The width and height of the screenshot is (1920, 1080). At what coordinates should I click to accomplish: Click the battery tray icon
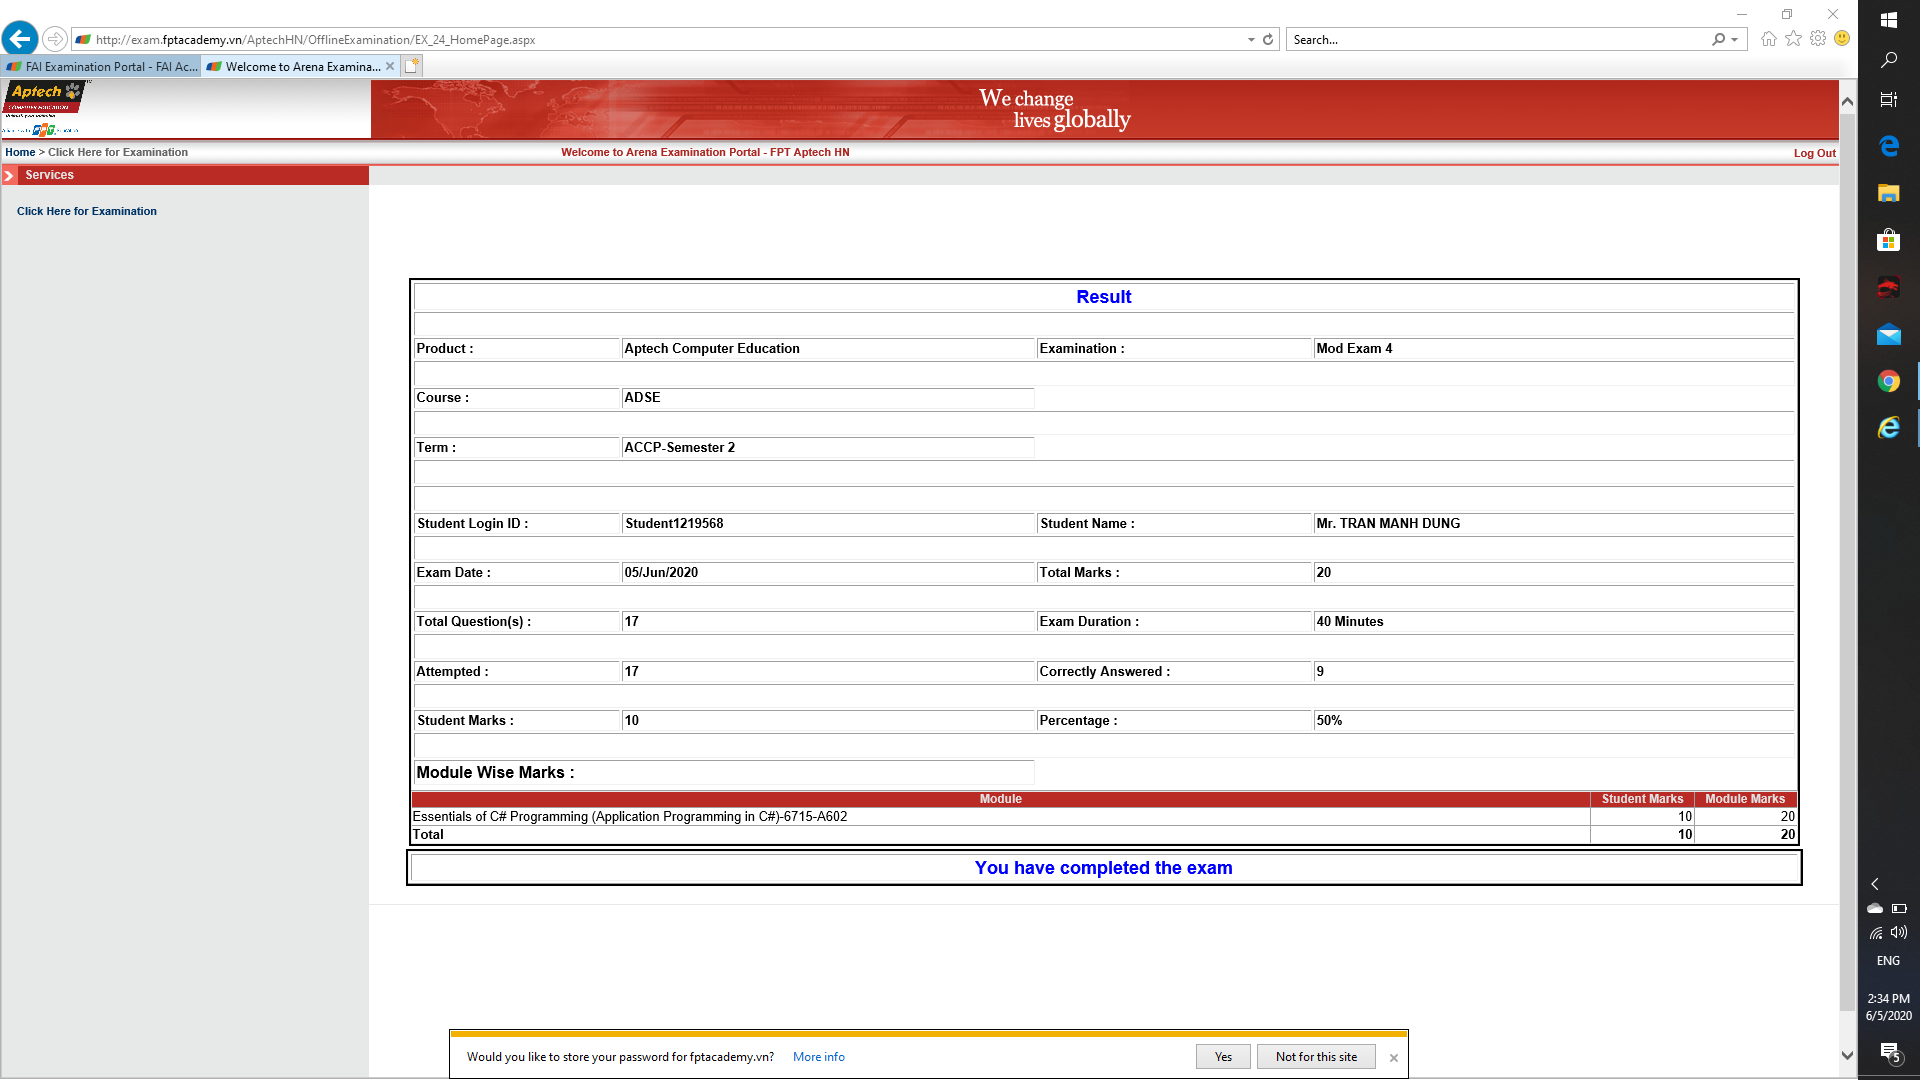tap(1899, 908)
